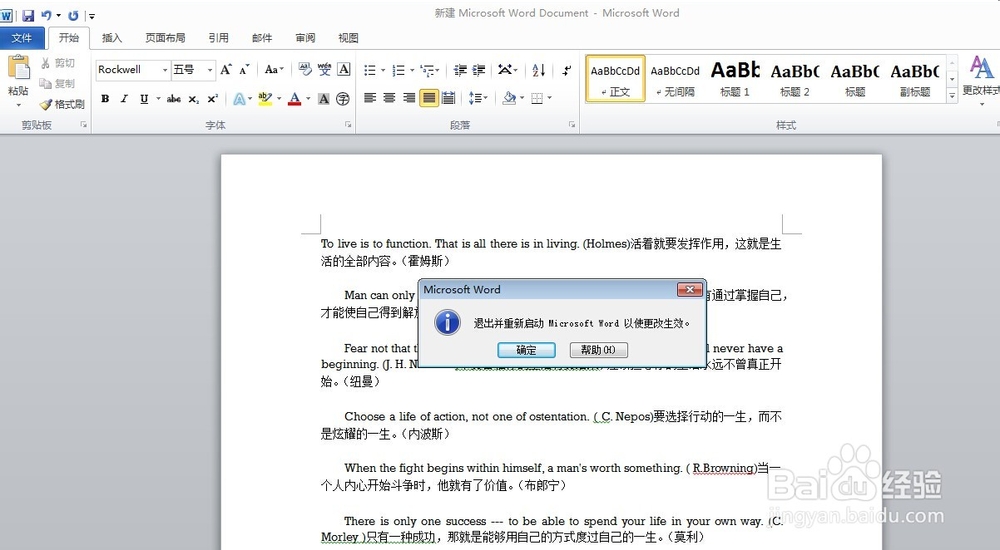Toggle character shading
The image size is (1000, 550).
(x=324, y=98)
